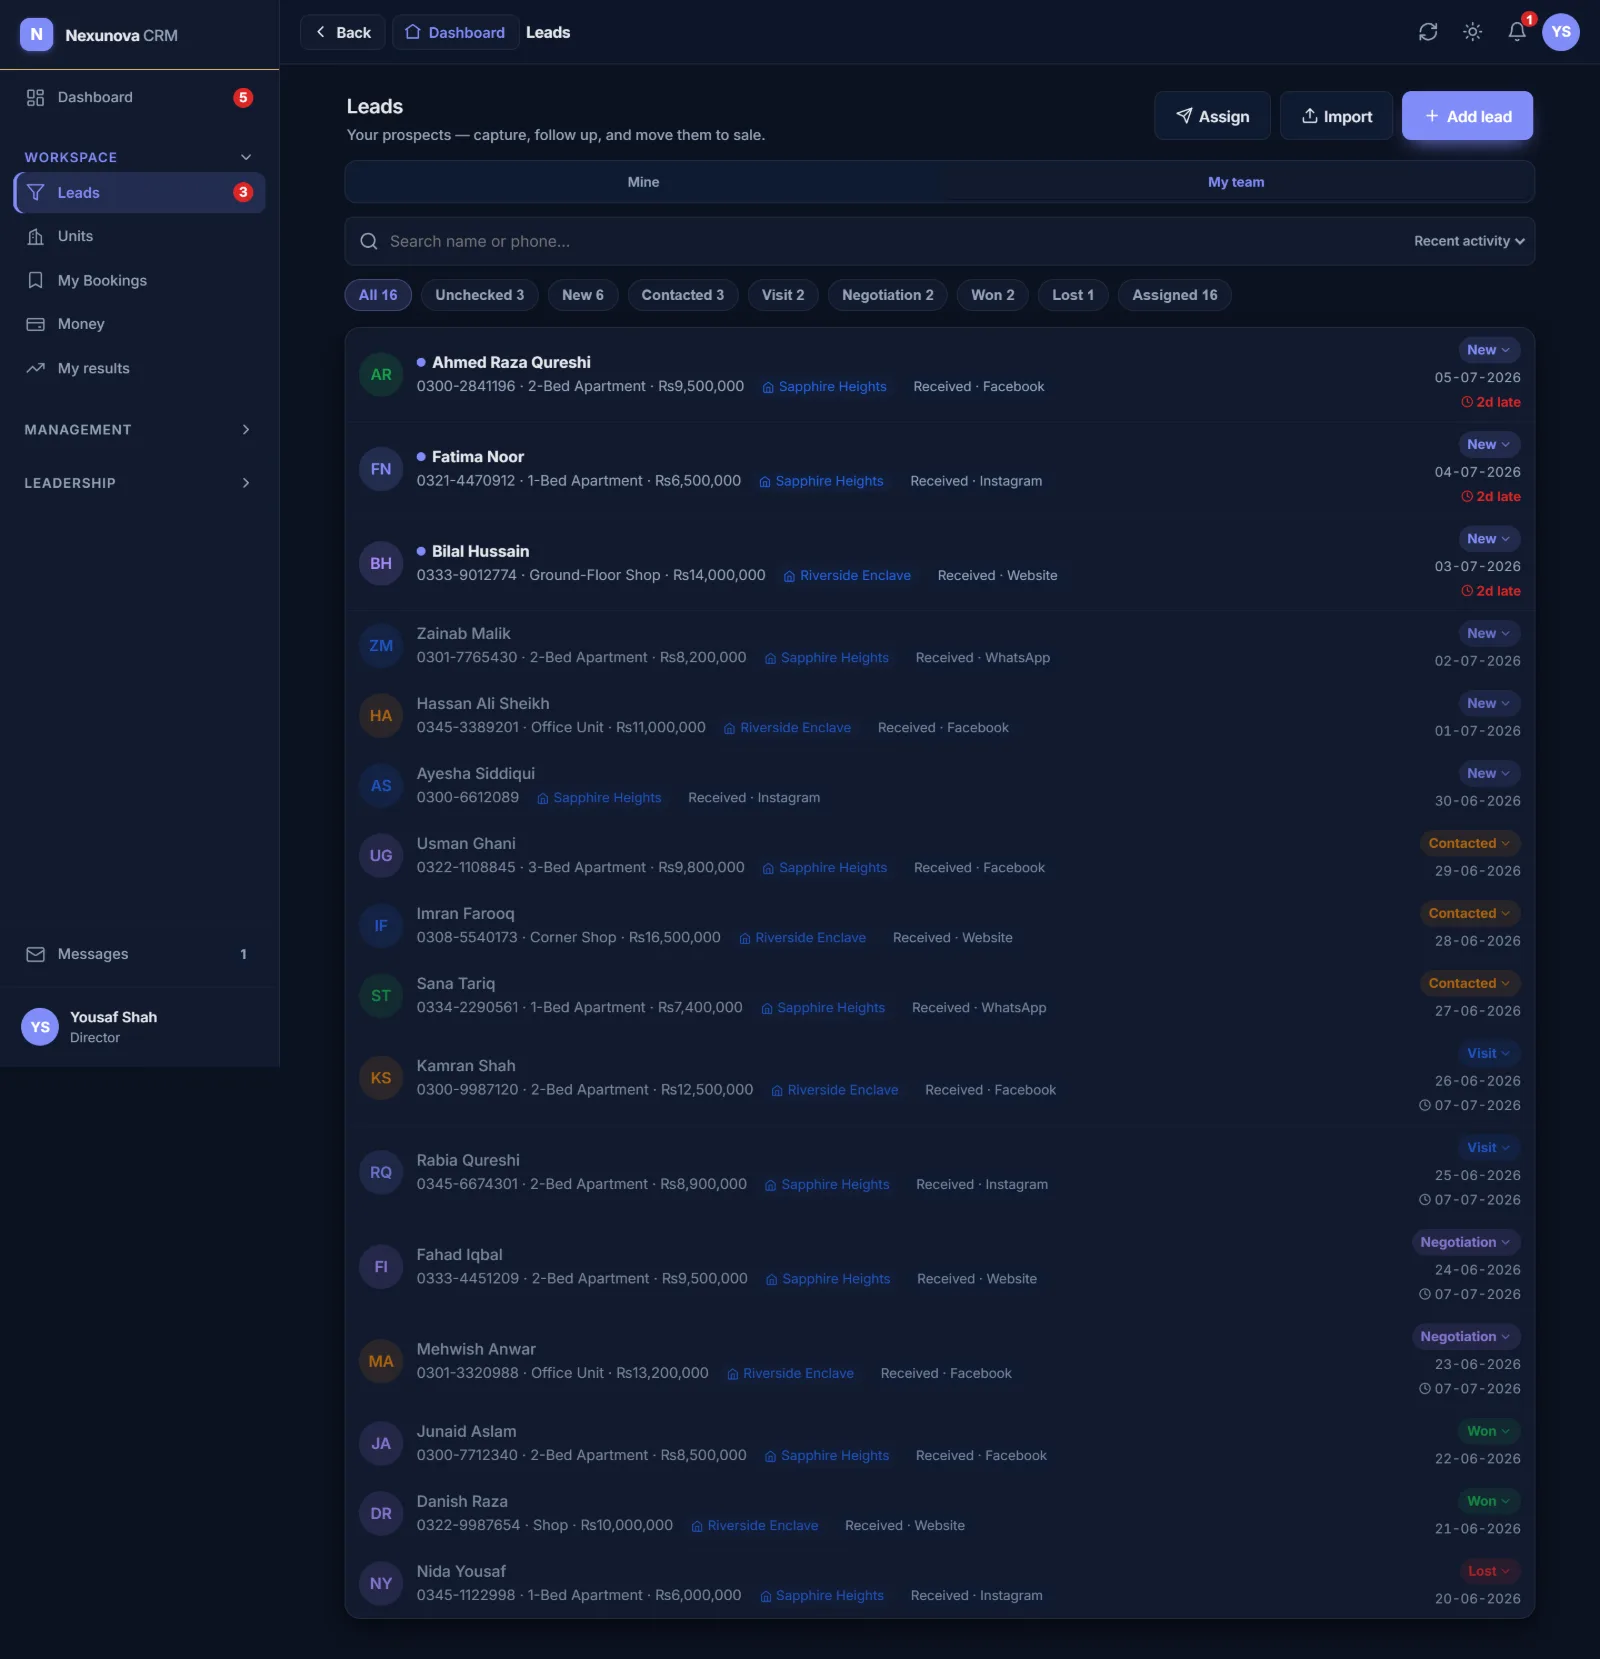Open the Rabia Qureshi lead name
Image resolution: width=1600 pixels, height=1659 pixels.
point(468,1160)
